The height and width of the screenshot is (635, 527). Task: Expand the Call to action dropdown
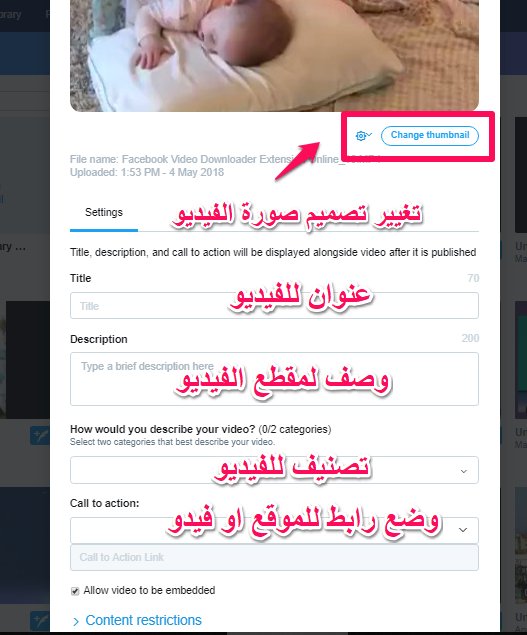pyautogui.click(x=274, y=530)
